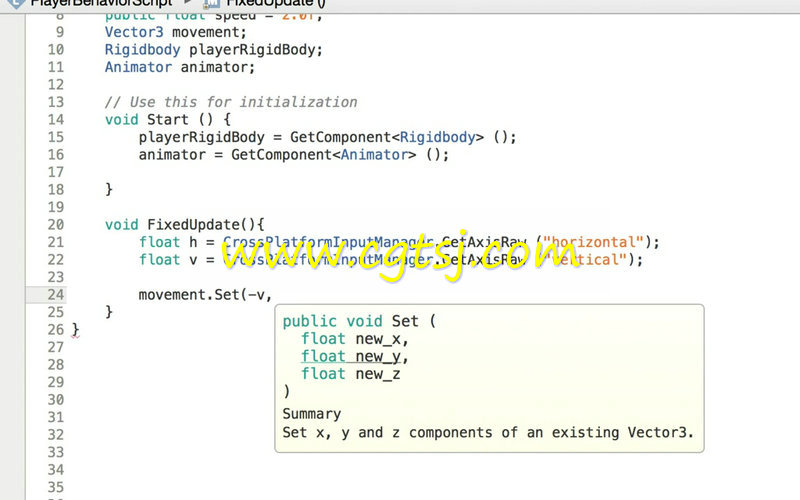Click the 'Start' method name on line 14
The image size is (800, 500).
[168, 119]
